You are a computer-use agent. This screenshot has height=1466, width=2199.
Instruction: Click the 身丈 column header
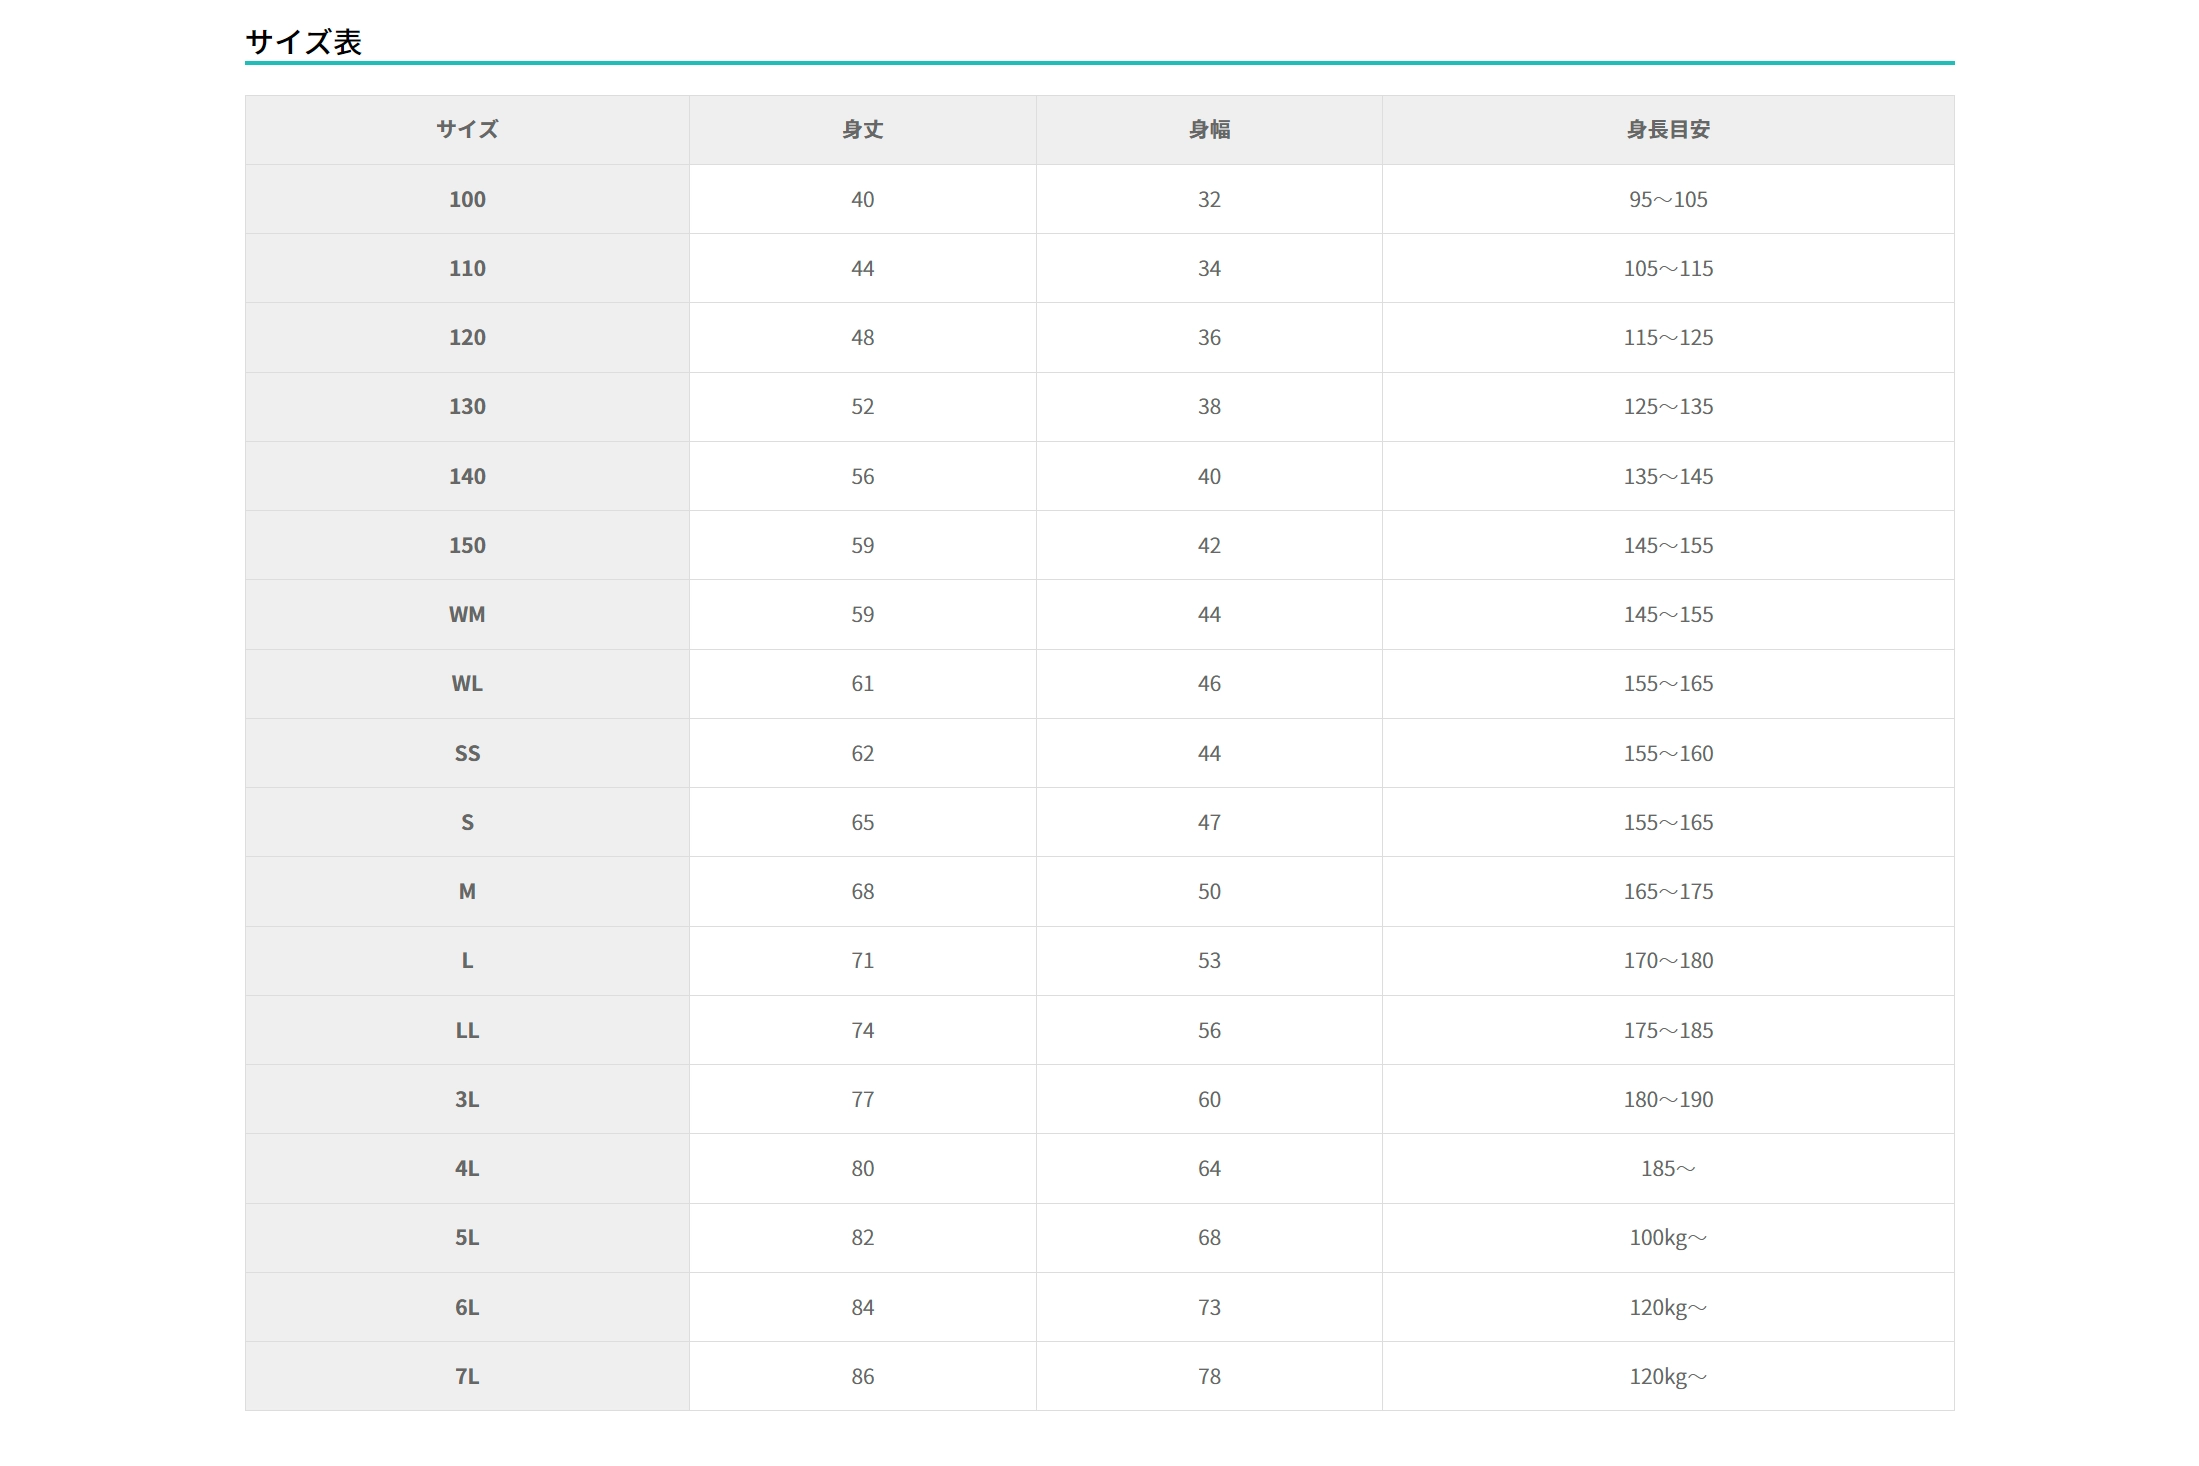coord(863,130)
